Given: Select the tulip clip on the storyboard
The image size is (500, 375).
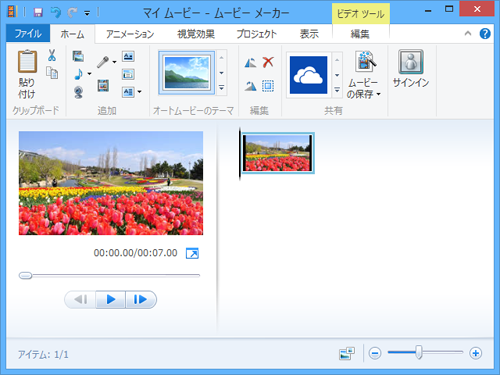Looking at the screenshot, I should [277, 153].
